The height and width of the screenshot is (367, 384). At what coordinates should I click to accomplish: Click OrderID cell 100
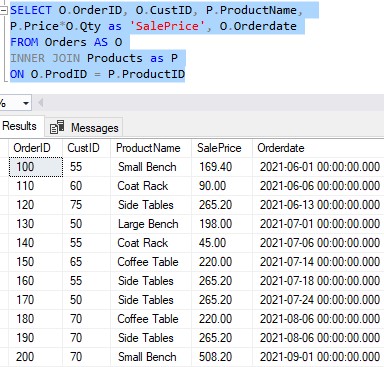click(35, 167)
